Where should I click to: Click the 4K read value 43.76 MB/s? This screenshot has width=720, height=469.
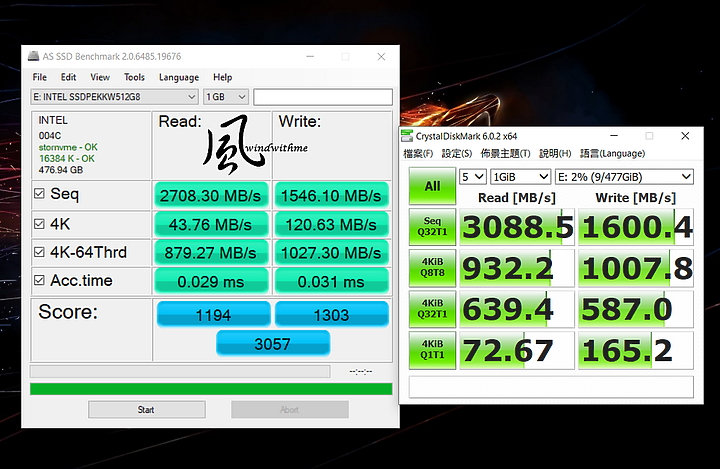pos(211,225)
